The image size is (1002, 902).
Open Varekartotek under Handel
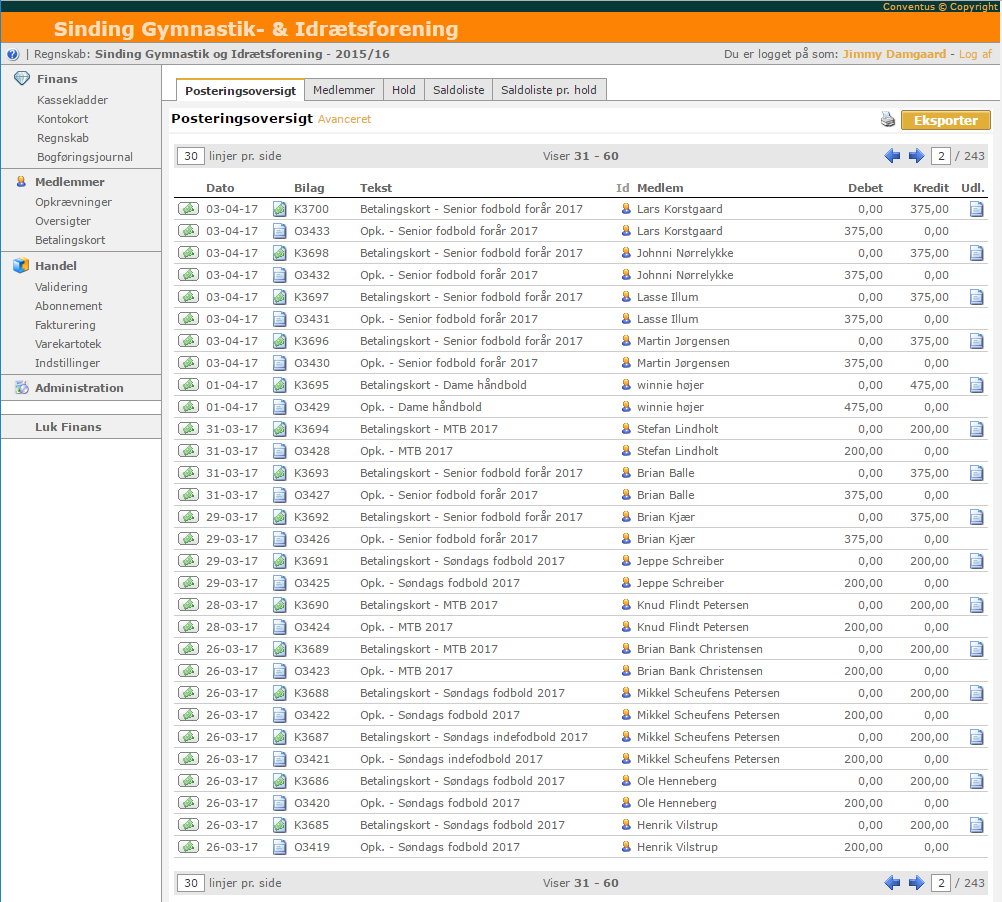click(x=68, y=344)
